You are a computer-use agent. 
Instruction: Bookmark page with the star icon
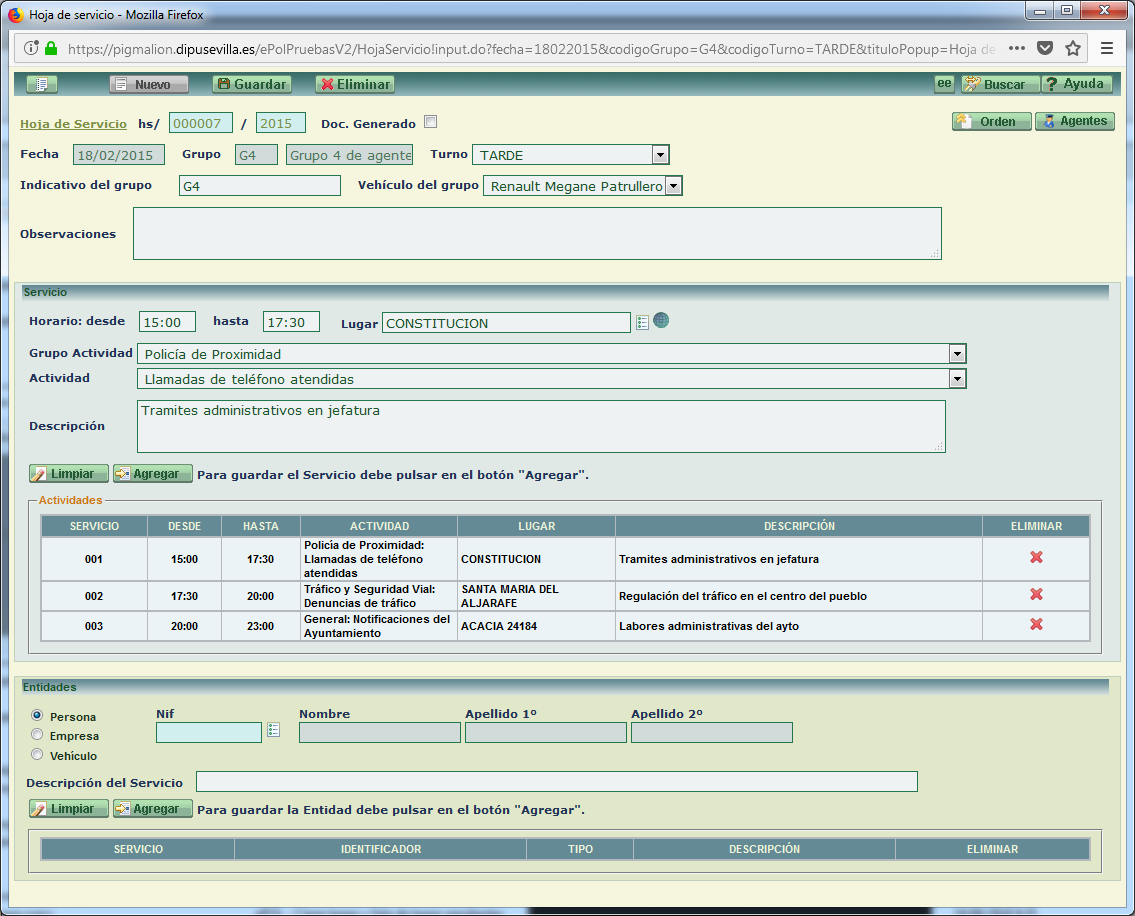pos(1073,48)
